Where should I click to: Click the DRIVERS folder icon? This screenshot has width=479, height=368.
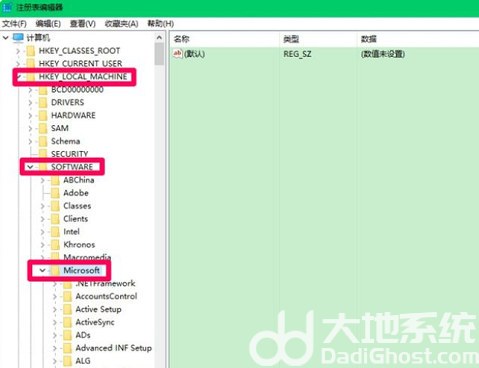point(43,103)
